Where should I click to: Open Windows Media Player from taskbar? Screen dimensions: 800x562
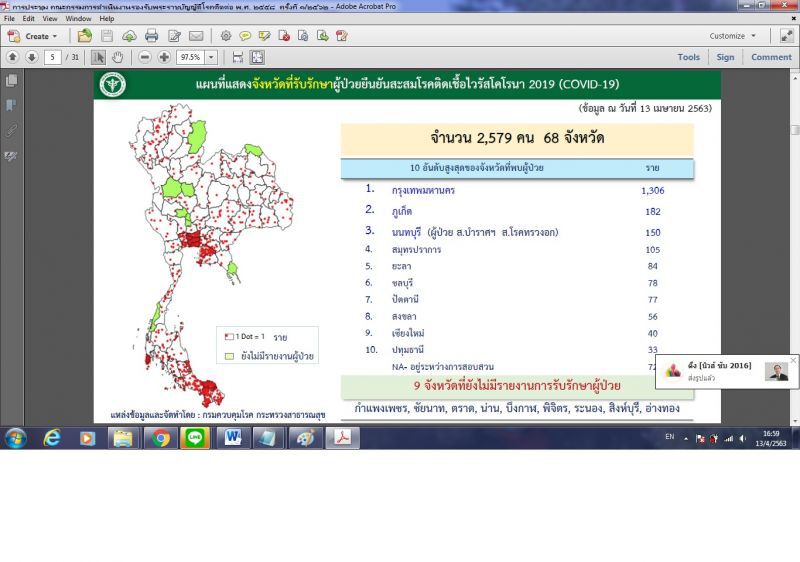click(x=87, y=438)
